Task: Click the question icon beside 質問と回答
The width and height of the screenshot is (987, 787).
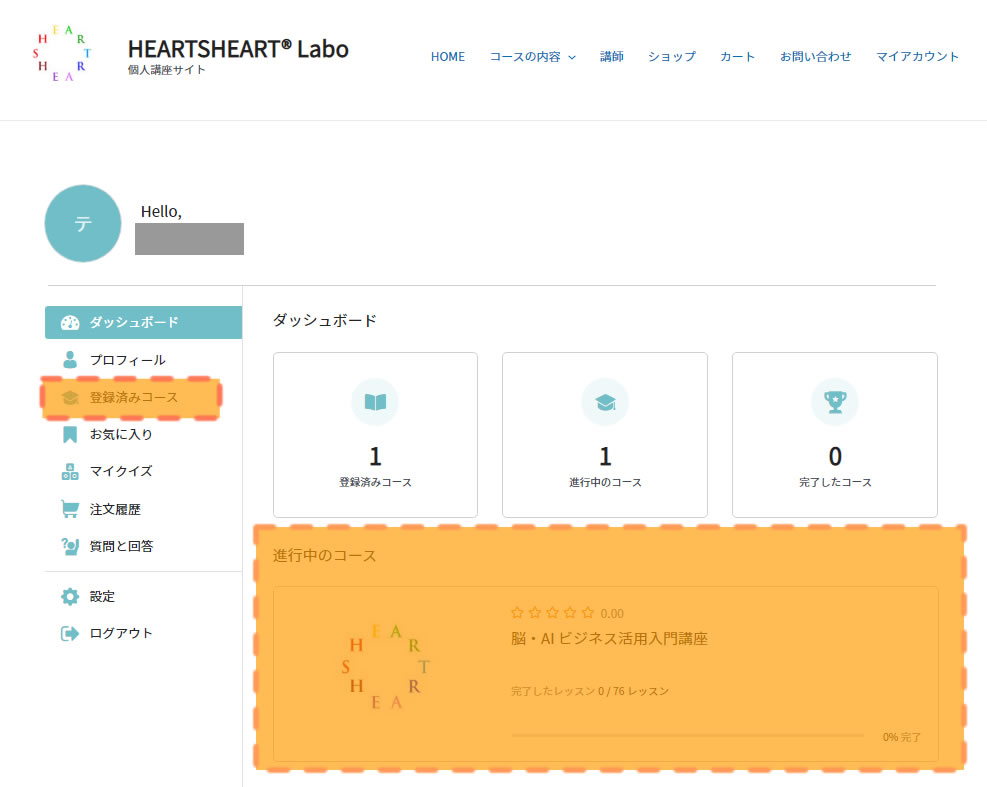Action: coord(70,546)
